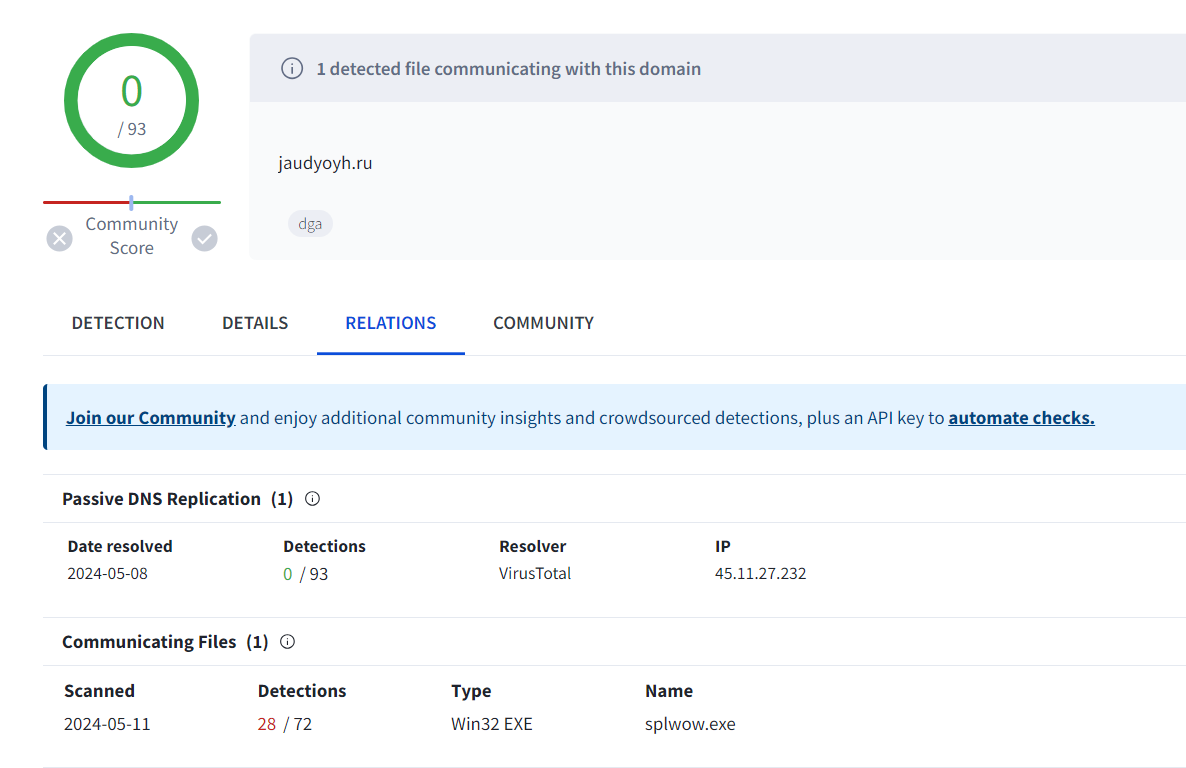The image size is (1186, 768).
Task: Click the Community Score checkmark (positive vote) icon
Action: click(204, 238)
